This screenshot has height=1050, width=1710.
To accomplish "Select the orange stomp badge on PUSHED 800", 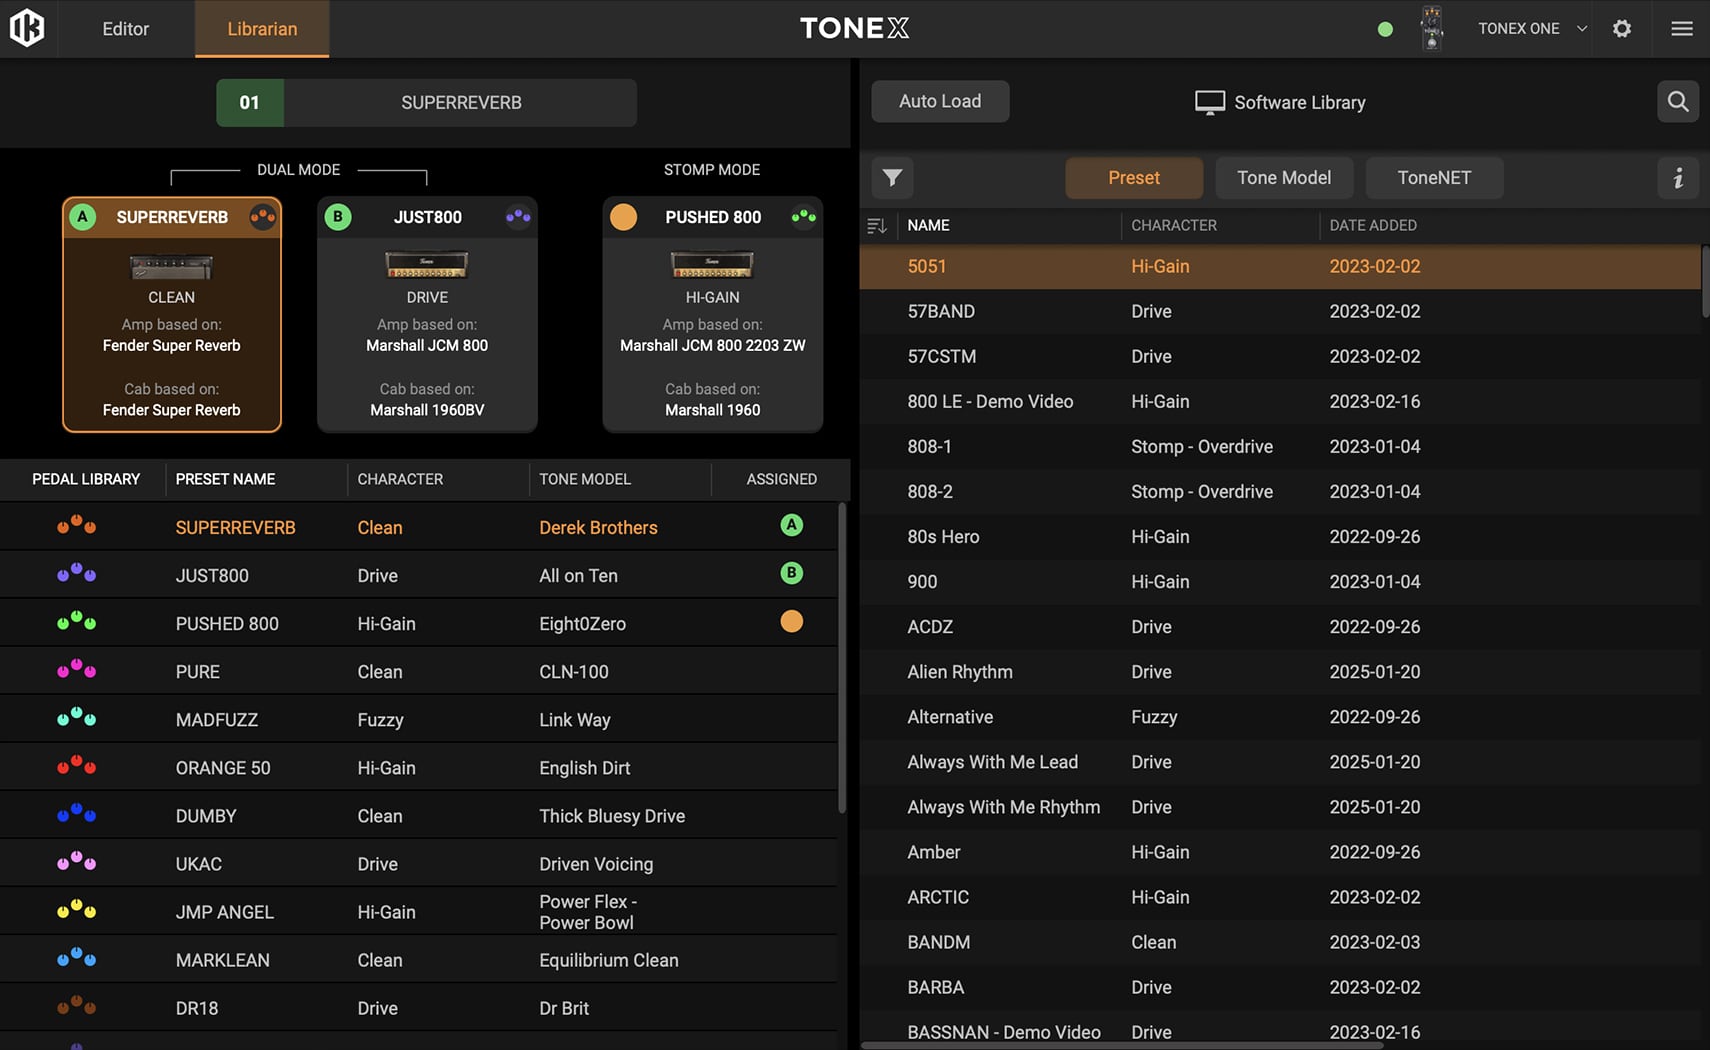I will [x=623, y=217].
